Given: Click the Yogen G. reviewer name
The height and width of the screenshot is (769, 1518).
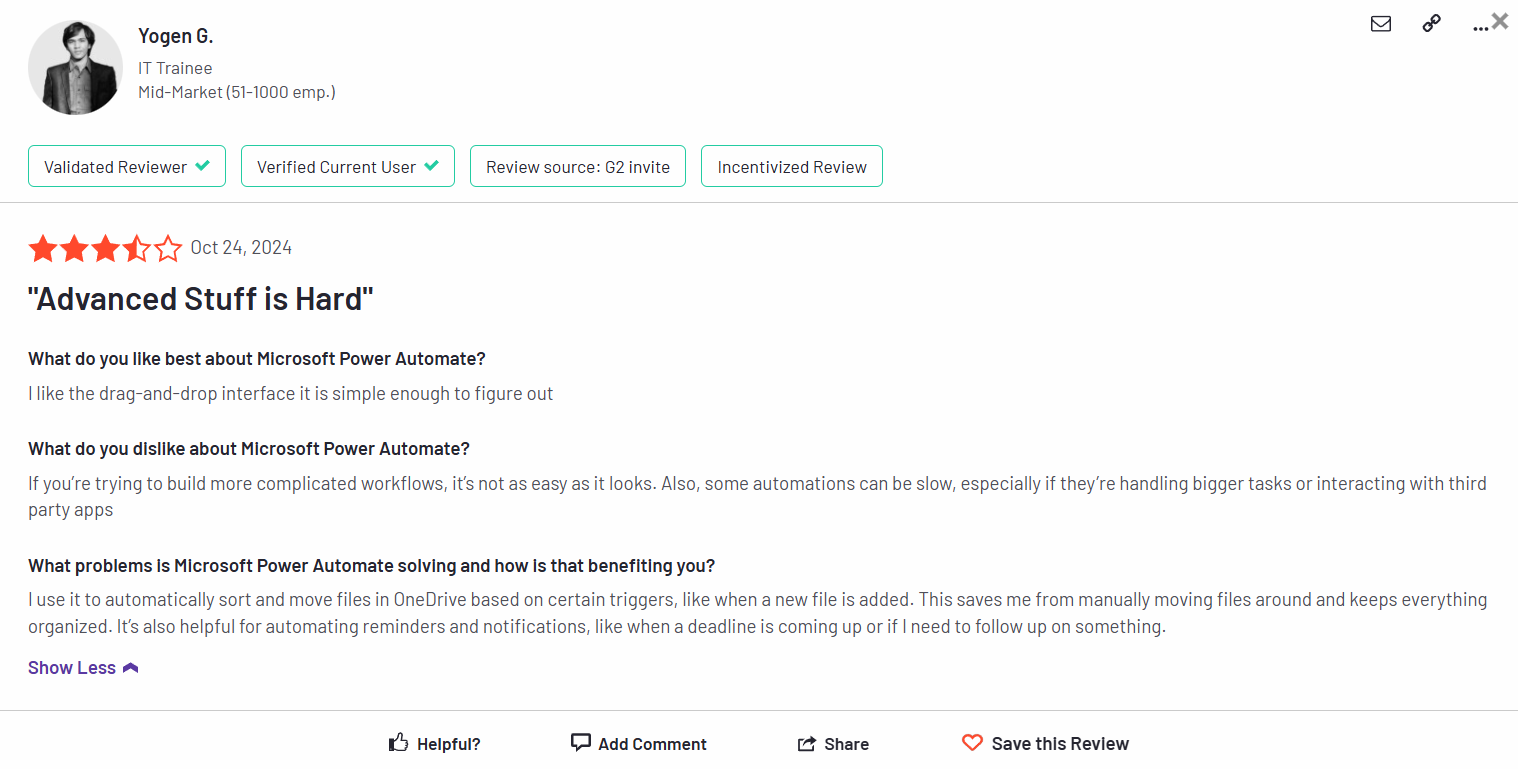Looking at the screenshot, I should [176, 36].
